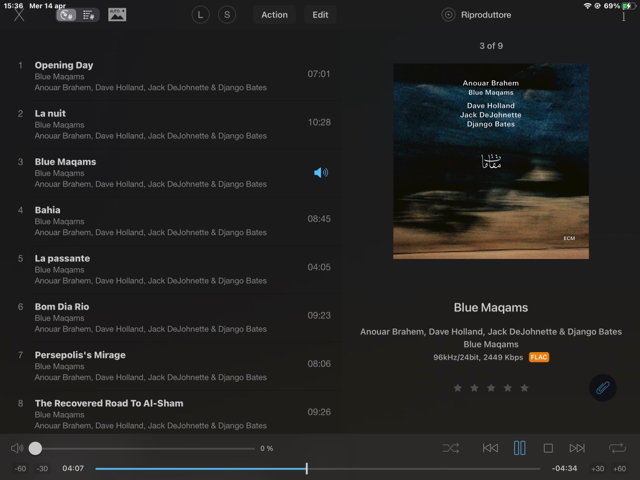This screenshot has height=480, width=640.
Task: Skip to next track
Action: click(x=577, y=448)
